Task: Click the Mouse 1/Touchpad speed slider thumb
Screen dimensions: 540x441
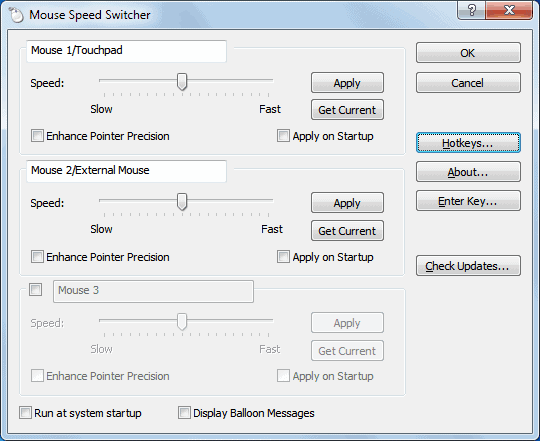Action: coord(182,82)
